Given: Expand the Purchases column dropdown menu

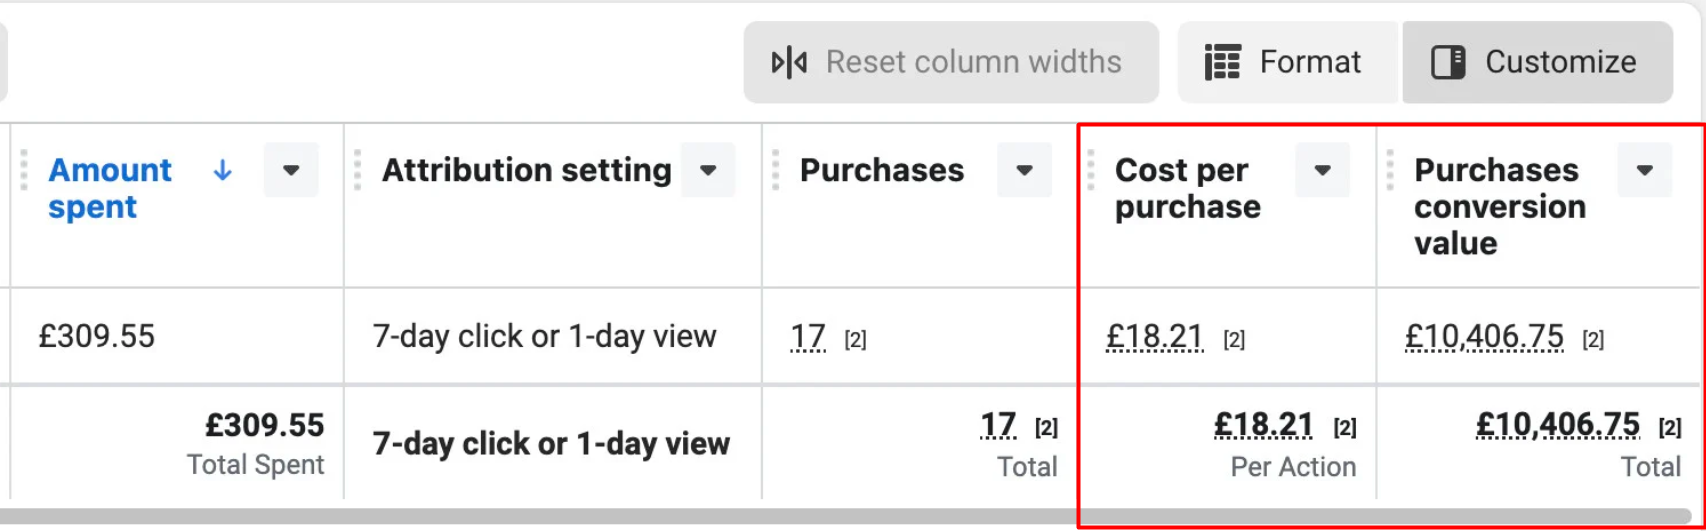Looking at the screenshot, I should tap(1024, 171).
